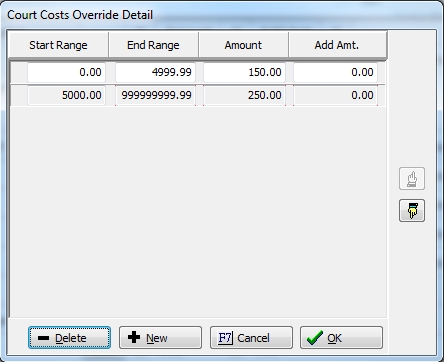Screen dimensions: 444x362
Task: Click the End Range column header
Action: (153, 45)
